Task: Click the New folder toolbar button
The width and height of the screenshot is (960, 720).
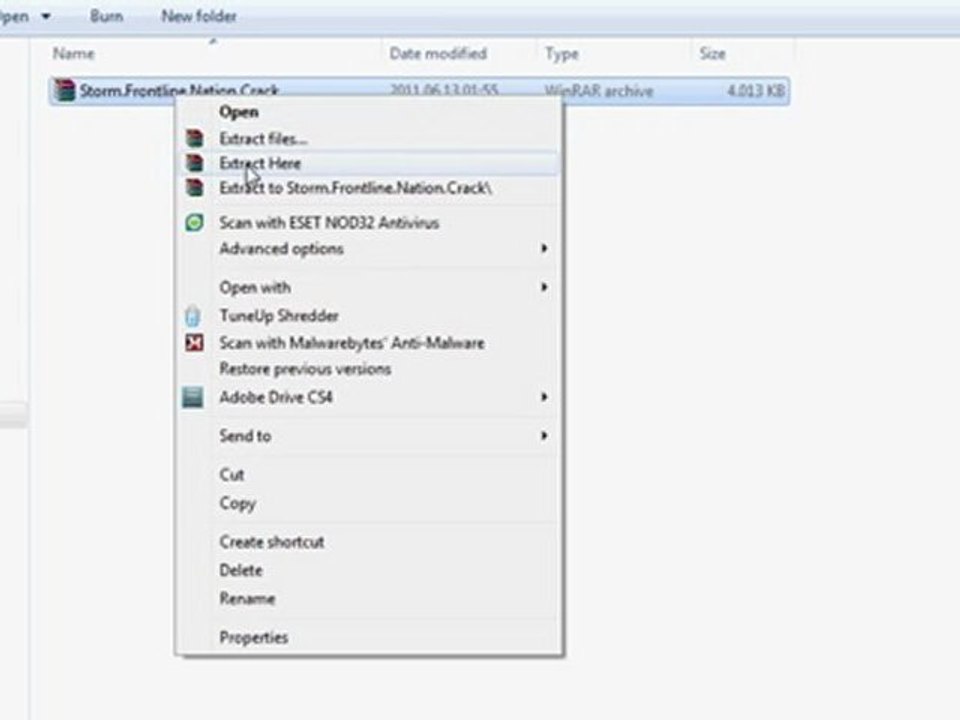Action: (x=199, y=16)
